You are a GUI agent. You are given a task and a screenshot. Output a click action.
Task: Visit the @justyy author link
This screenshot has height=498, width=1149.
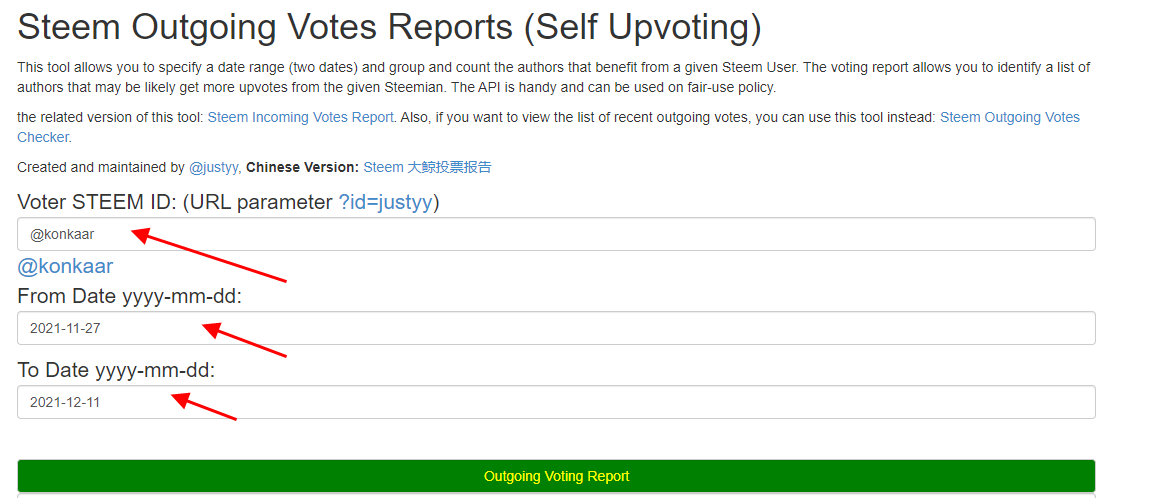click(x=214, y=168)
